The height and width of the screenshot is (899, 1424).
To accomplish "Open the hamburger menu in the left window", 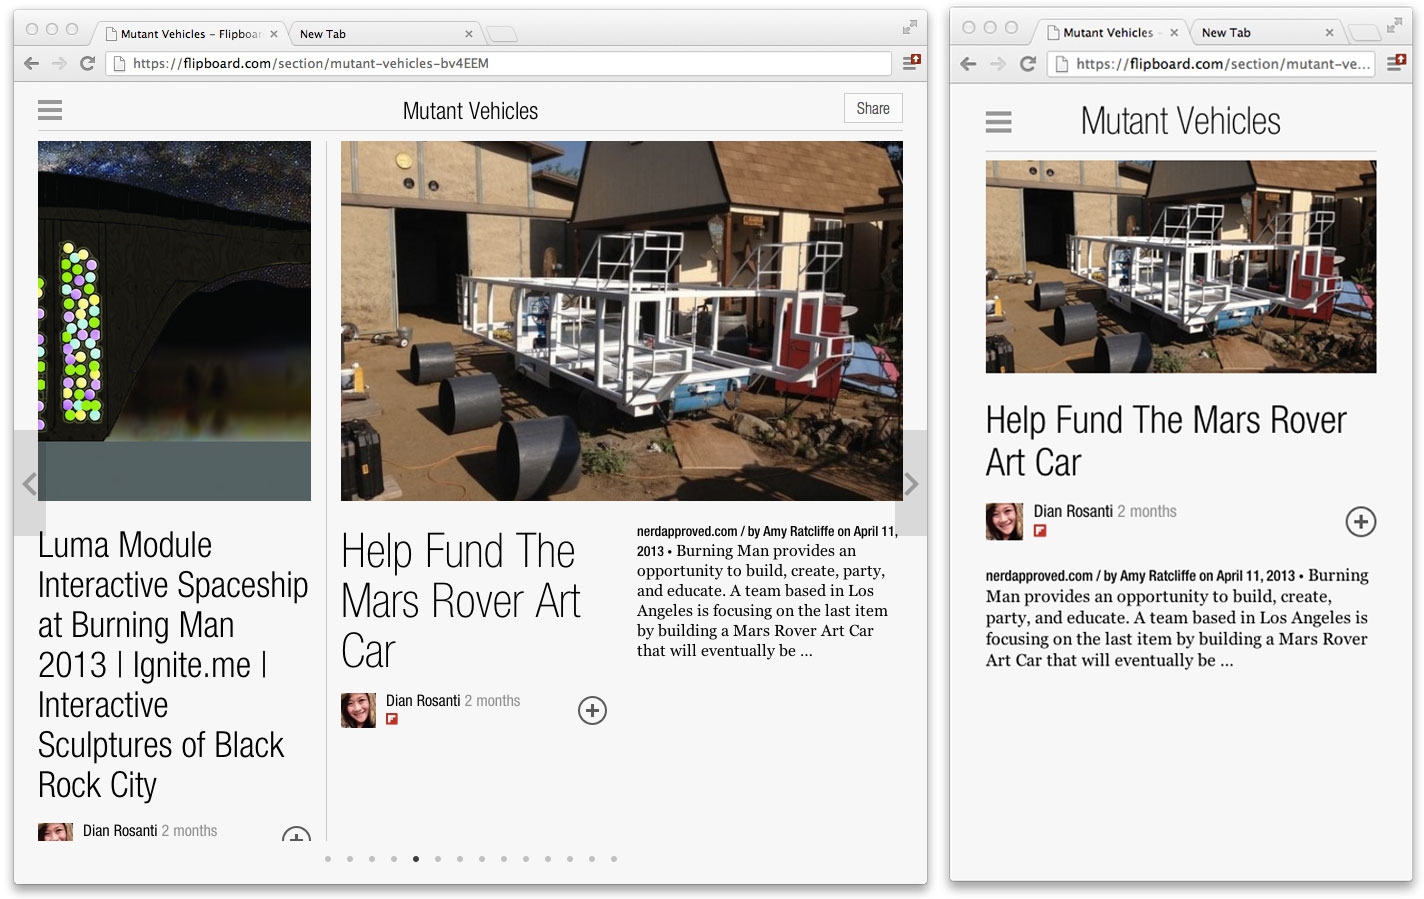I will (50, 110).
